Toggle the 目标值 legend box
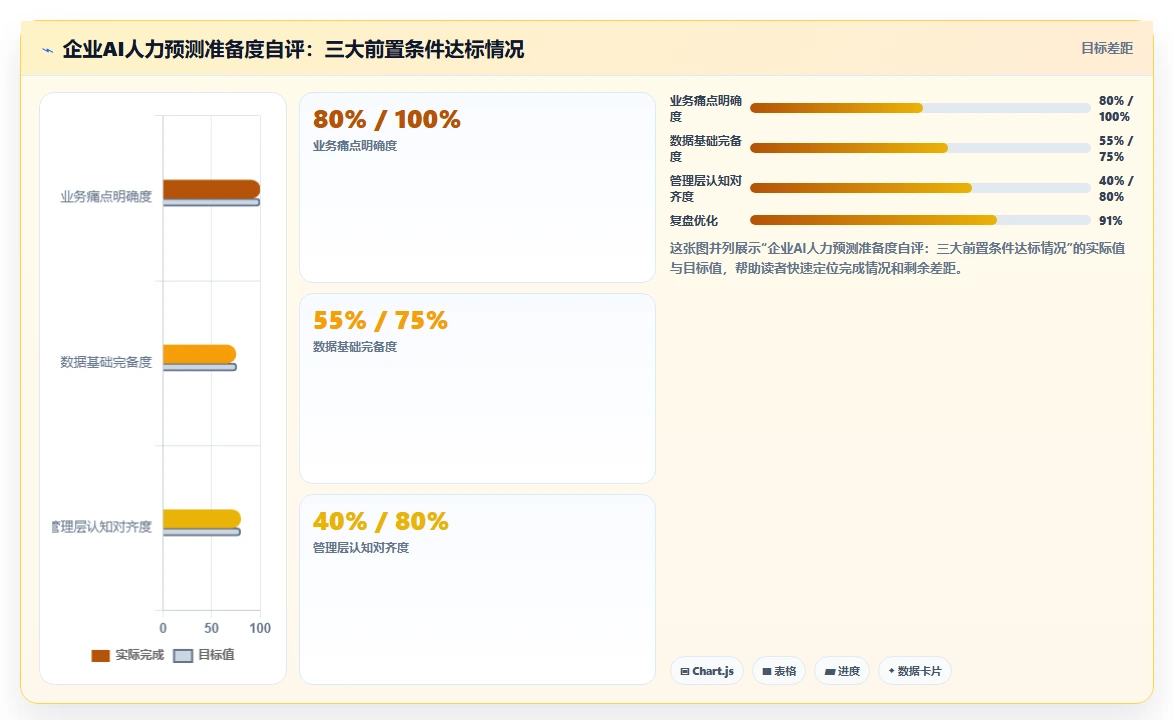Screen dimensions: 1174x720 183,656
